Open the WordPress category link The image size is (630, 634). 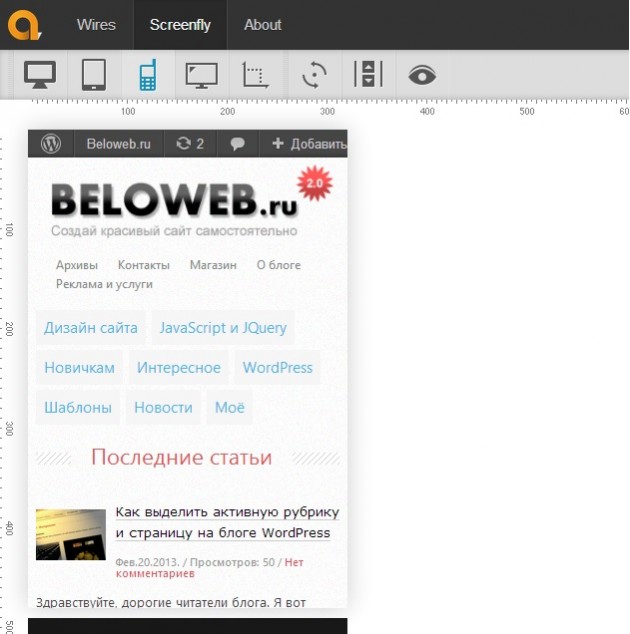click(x=277, y=368)
